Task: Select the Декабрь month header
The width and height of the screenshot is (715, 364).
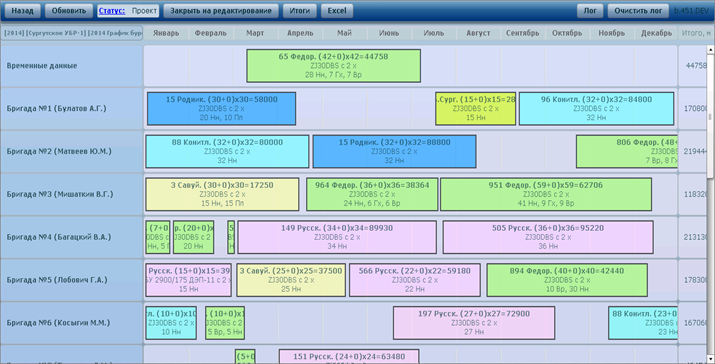Action: tap(656, 33)
